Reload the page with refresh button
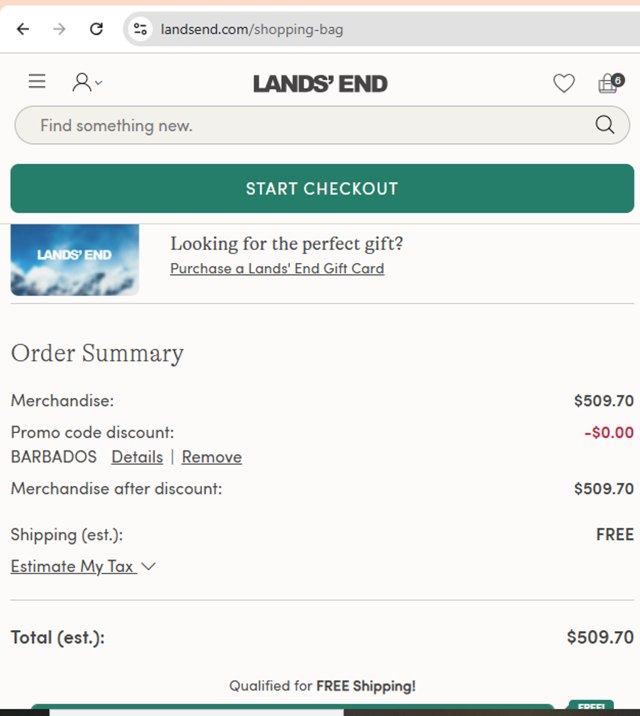 [96, 29]
